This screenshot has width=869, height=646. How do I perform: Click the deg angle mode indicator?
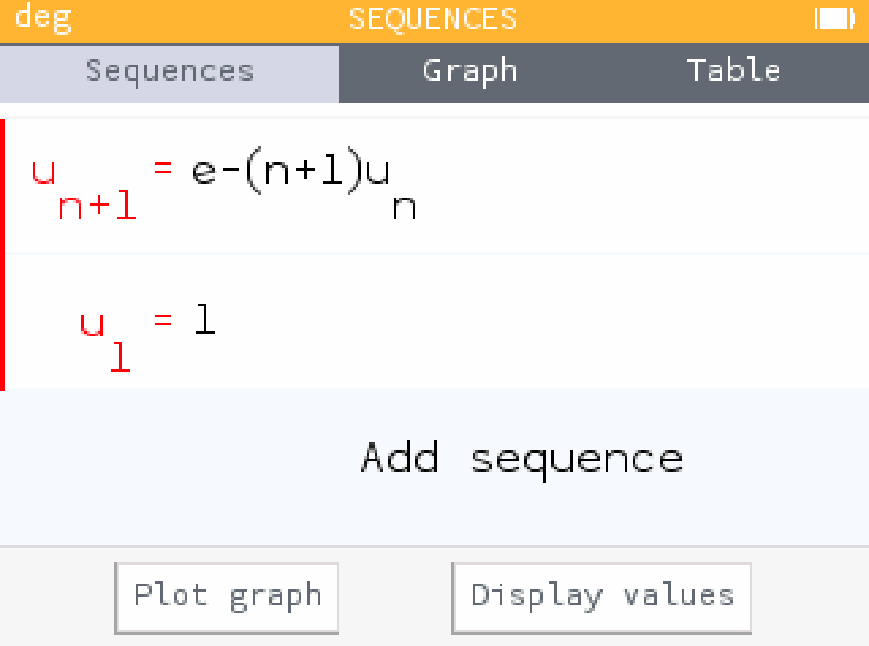(42, 17)
